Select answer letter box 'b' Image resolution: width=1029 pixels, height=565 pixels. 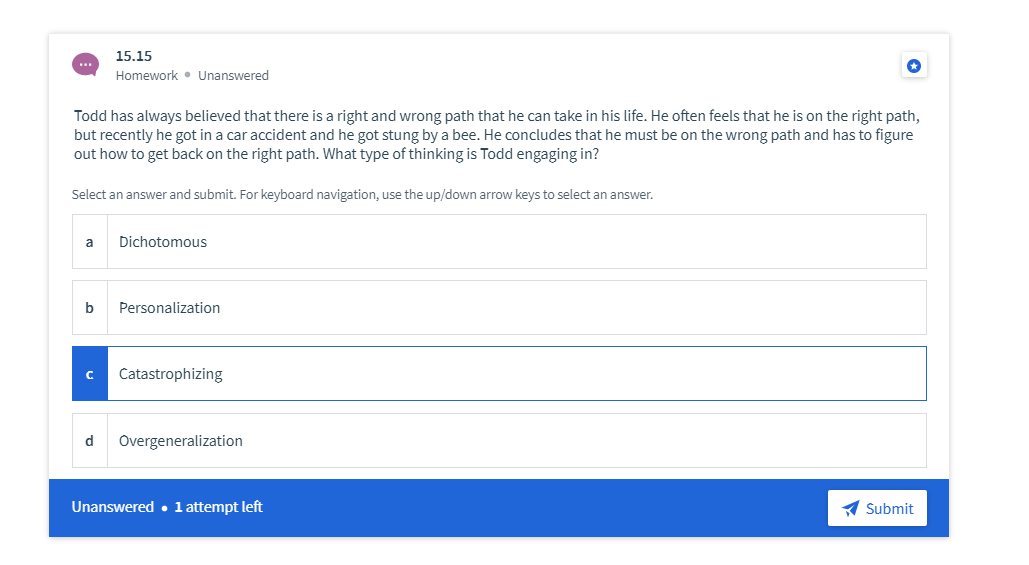coord(90,308)
